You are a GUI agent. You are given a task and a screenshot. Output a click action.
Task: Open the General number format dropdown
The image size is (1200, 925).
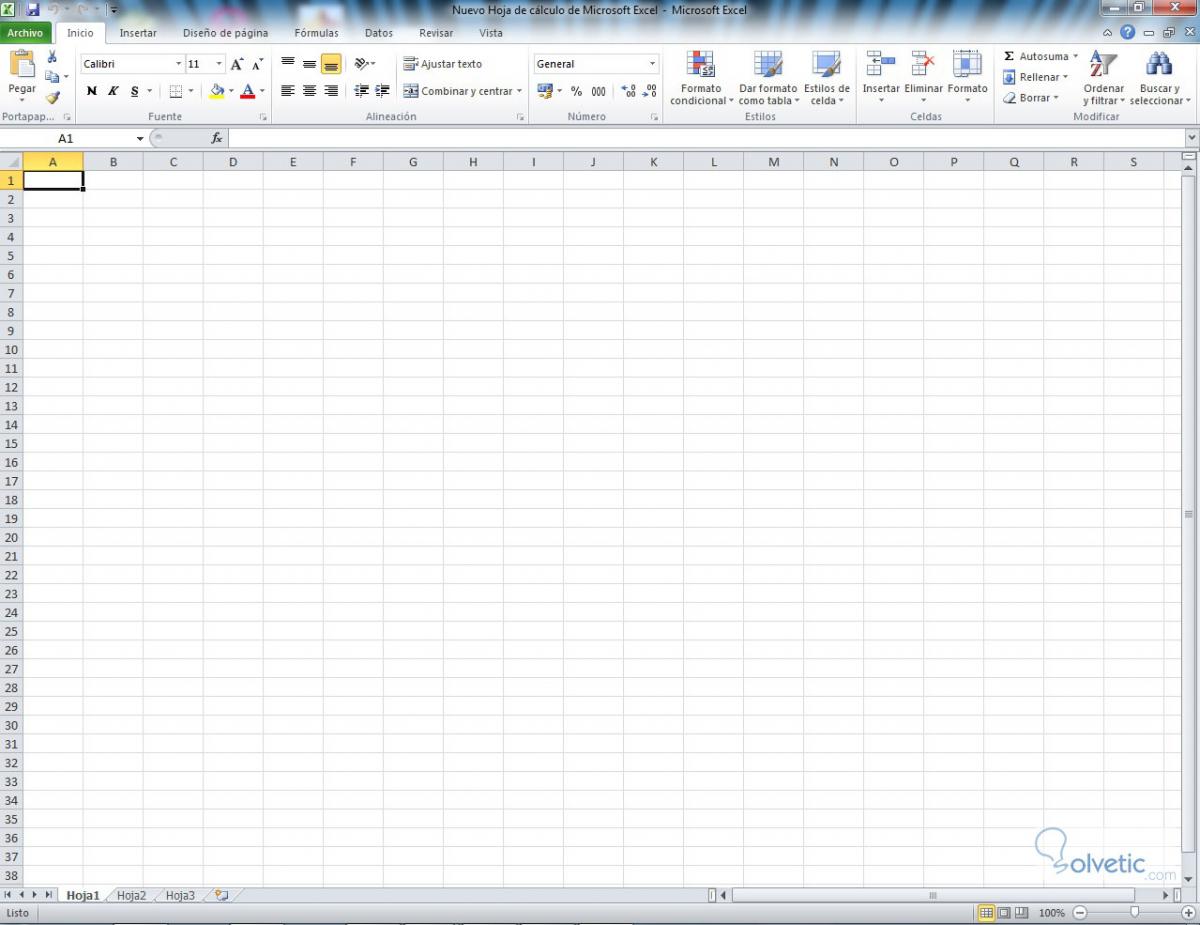[652, 64]
